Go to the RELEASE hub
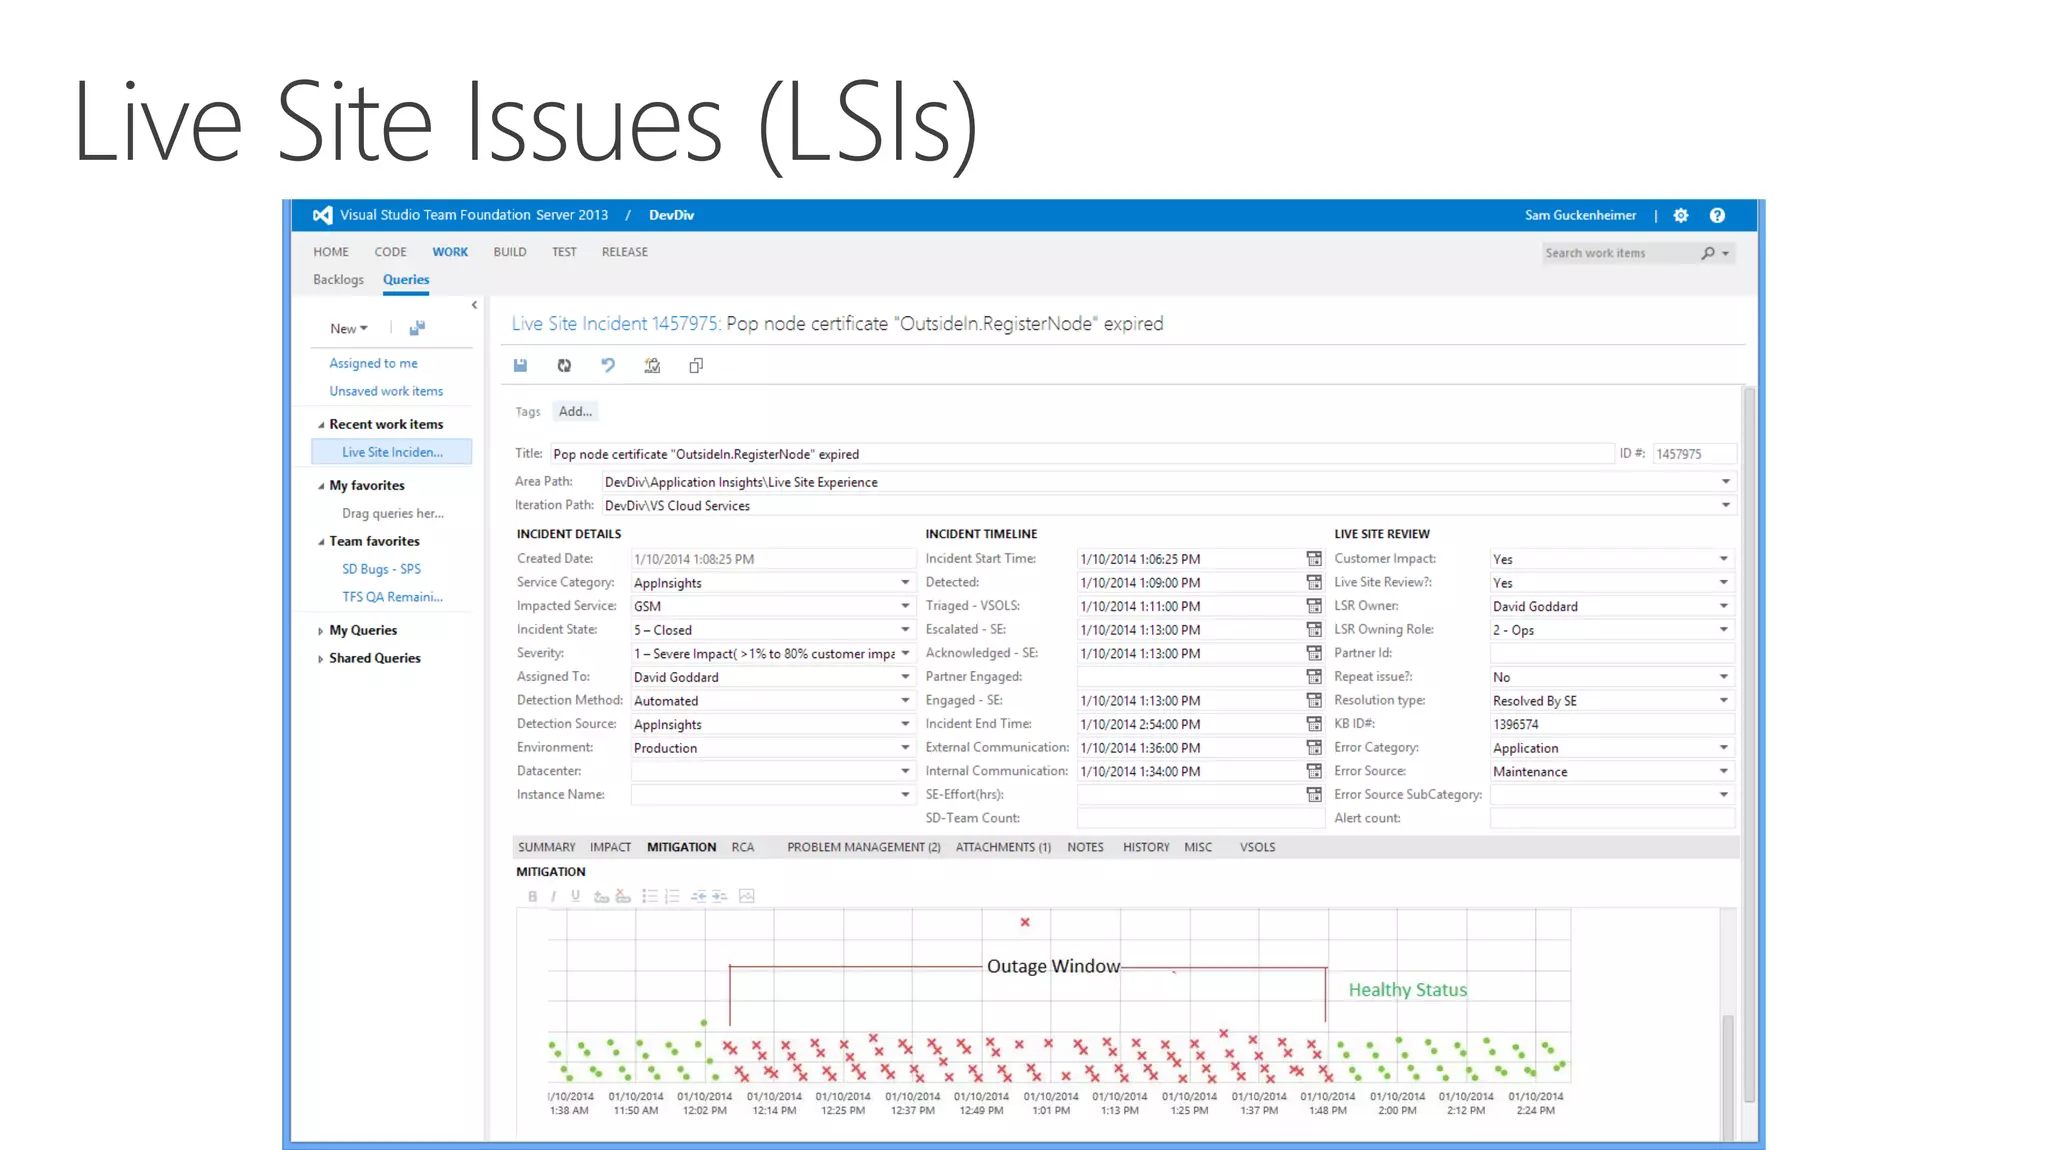Image resolution: width=2048 pixels, height=1150 pixels. [x=625, y=252]
